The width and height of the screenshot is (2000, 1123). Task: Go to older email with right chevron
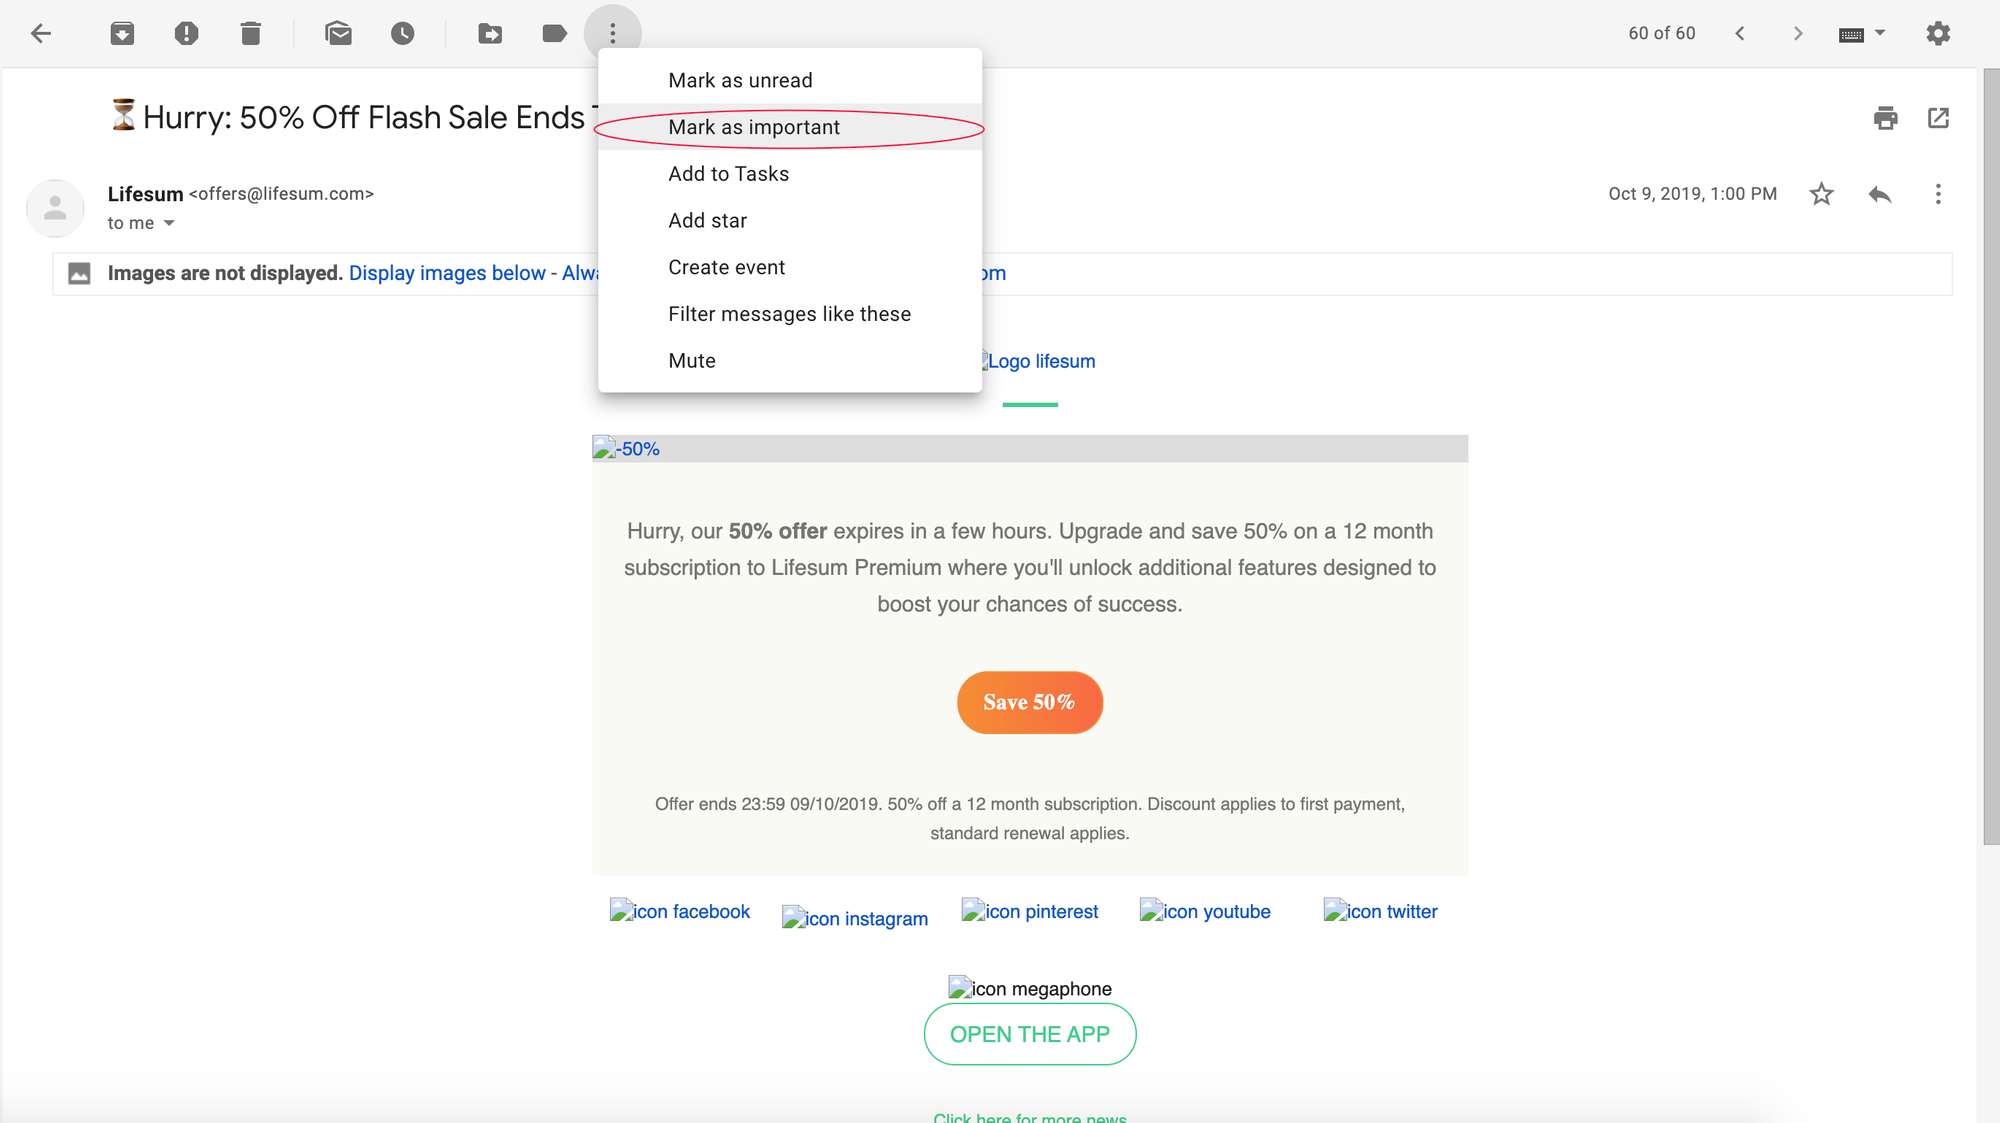click(1798, 34)
